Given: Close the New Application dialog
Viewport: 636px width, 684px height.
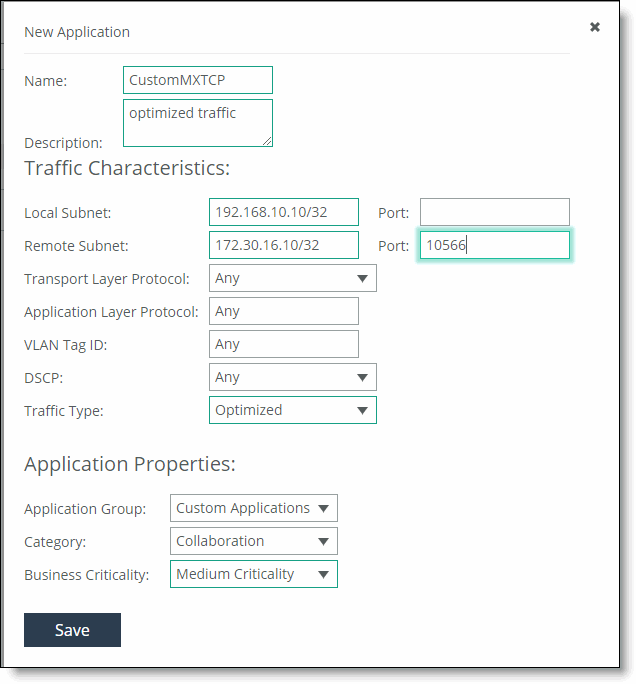Looking at the screenshot, I should [595, 27].
